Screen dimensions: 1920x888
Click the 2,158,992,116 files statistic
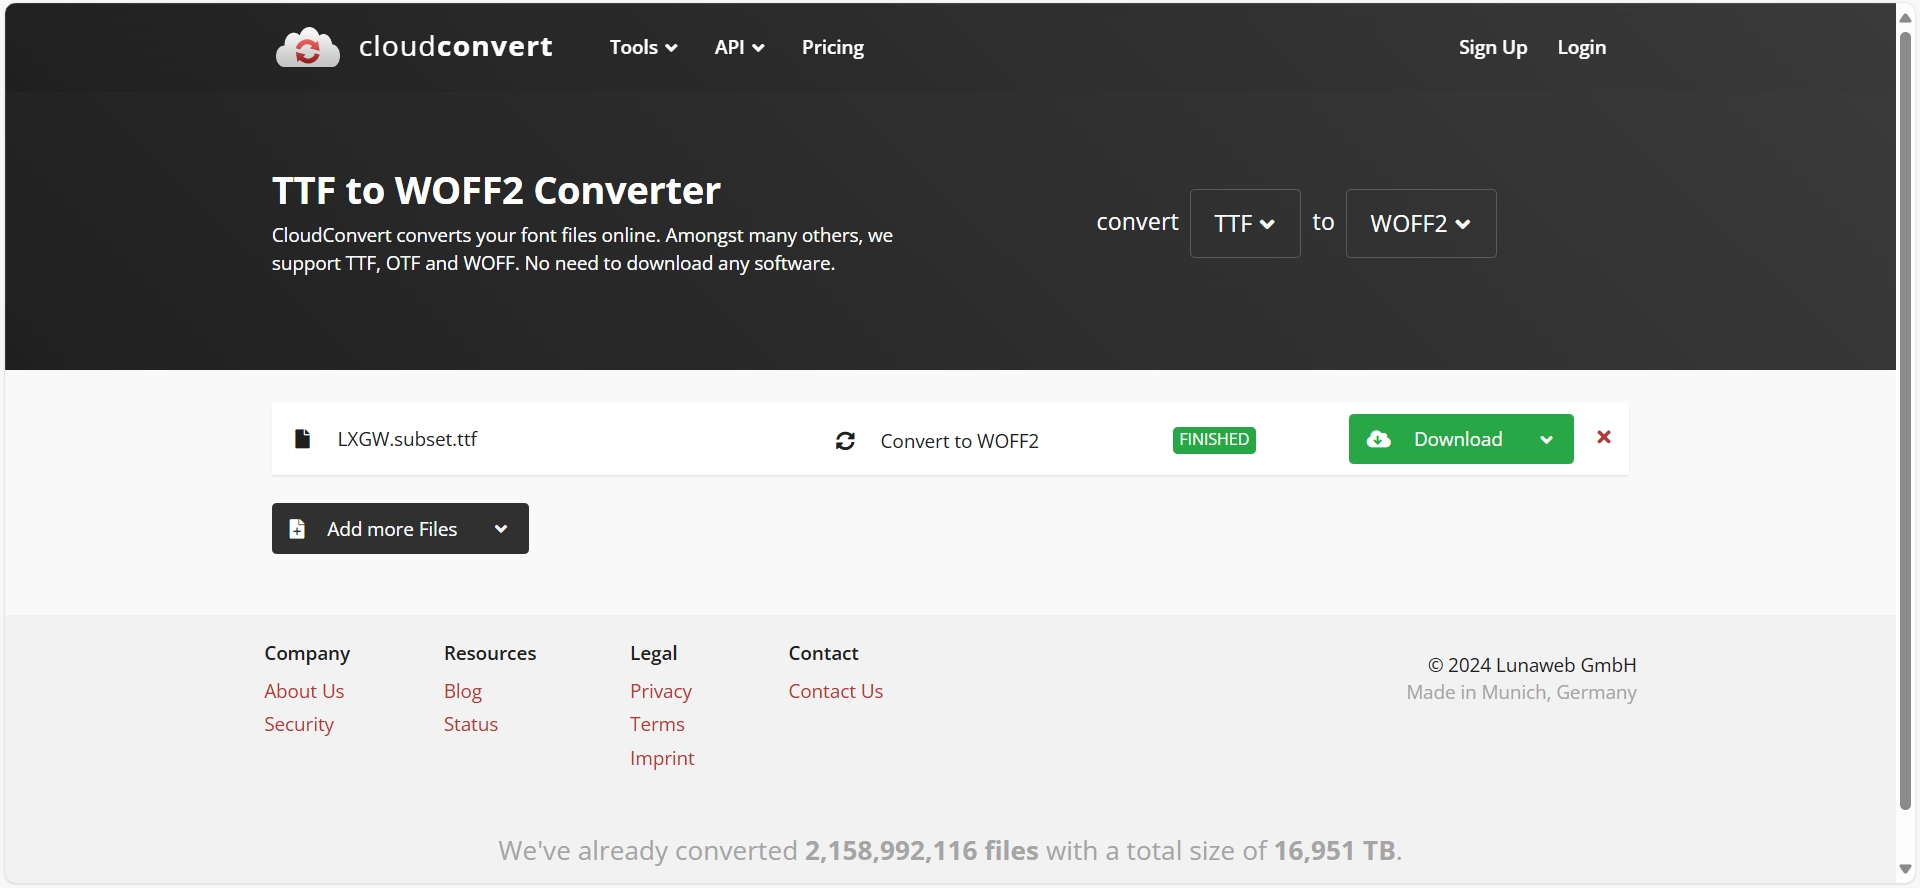tap(922, 850)
